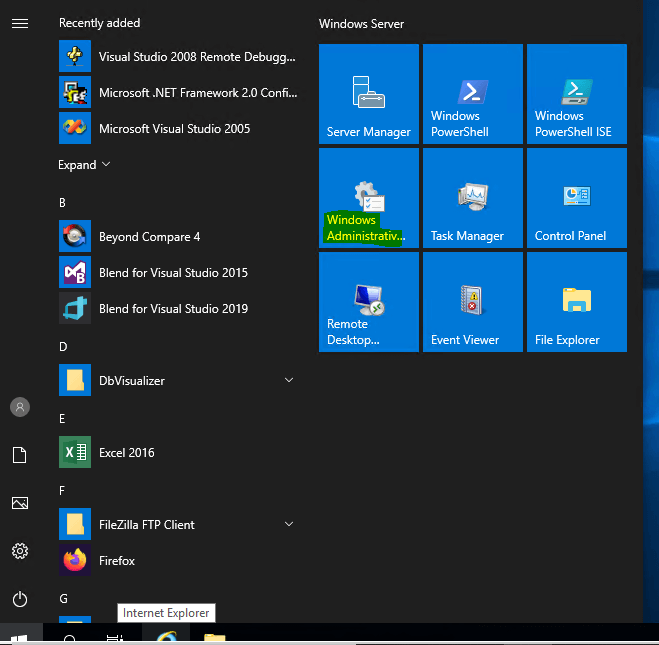Launch the Event Viewer tile
The image size is (659, 645).
tap(472, 302)
